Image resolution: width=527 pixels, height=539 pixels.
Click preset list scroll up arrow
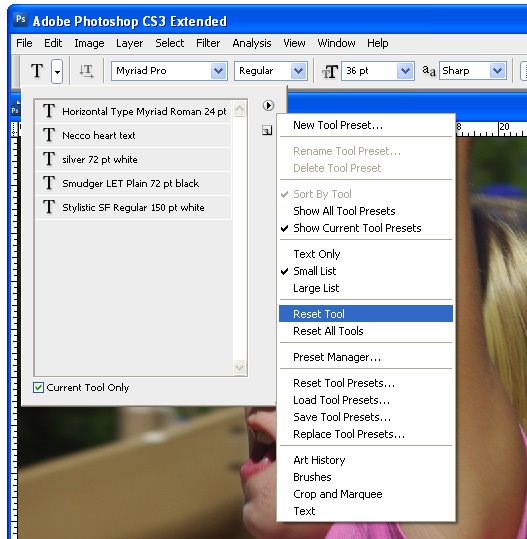[240, 109]
